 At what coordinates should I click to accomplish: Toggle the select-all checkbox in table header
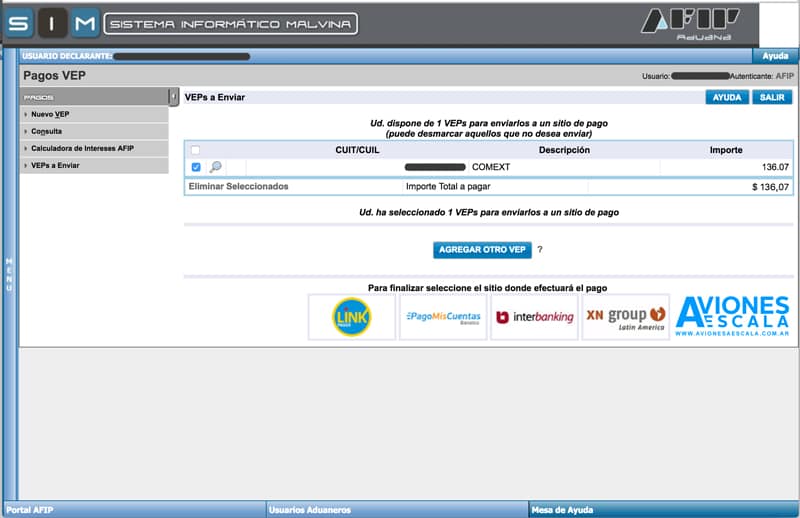(x=195, y=150)
